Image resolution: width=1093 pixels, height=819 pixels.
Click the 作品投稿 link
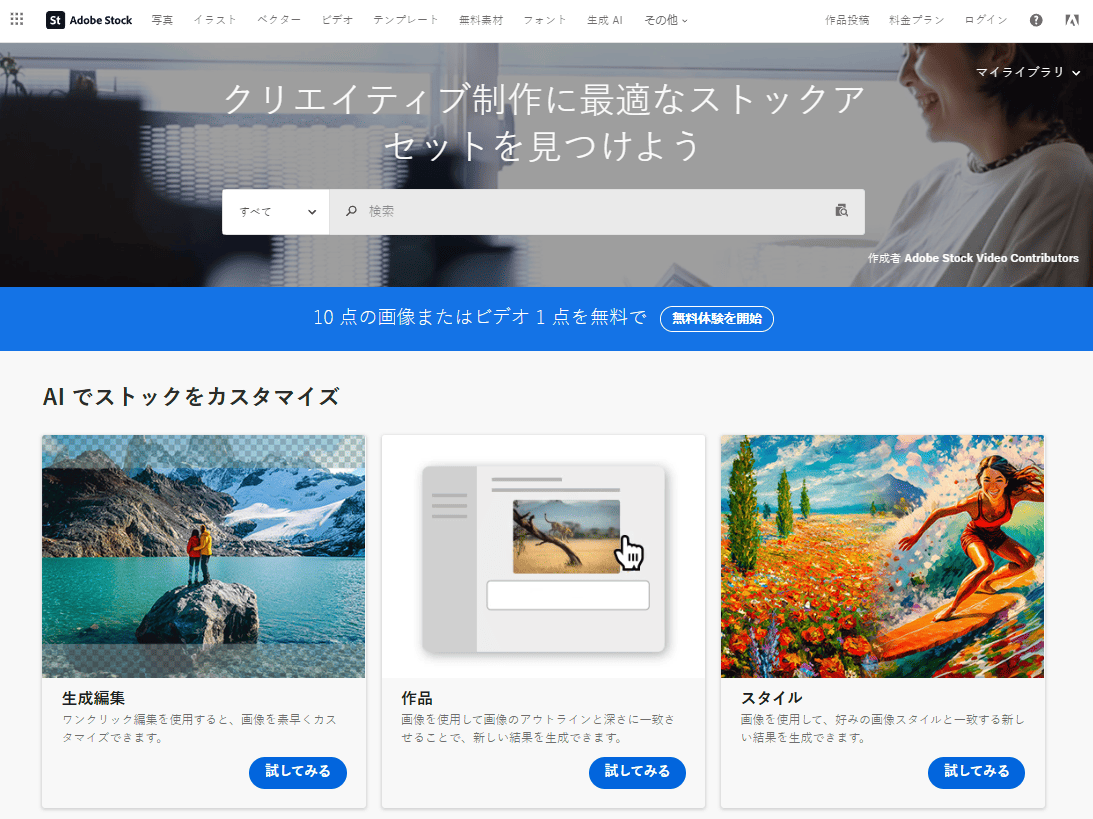[x=847, y=20]
